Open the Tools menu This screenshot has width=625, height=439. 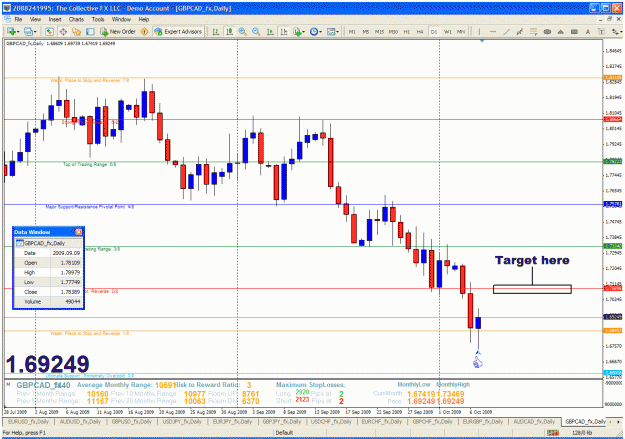(98, 19)
